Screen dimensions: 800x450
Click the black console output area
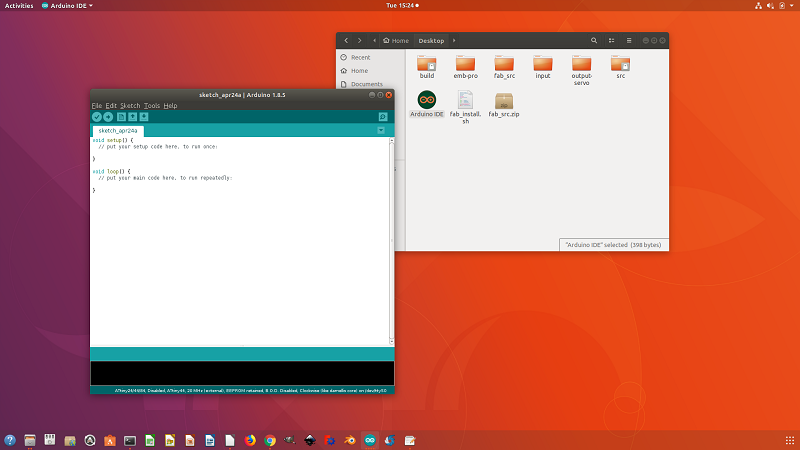pyautogui.click(x=242, y=373)
